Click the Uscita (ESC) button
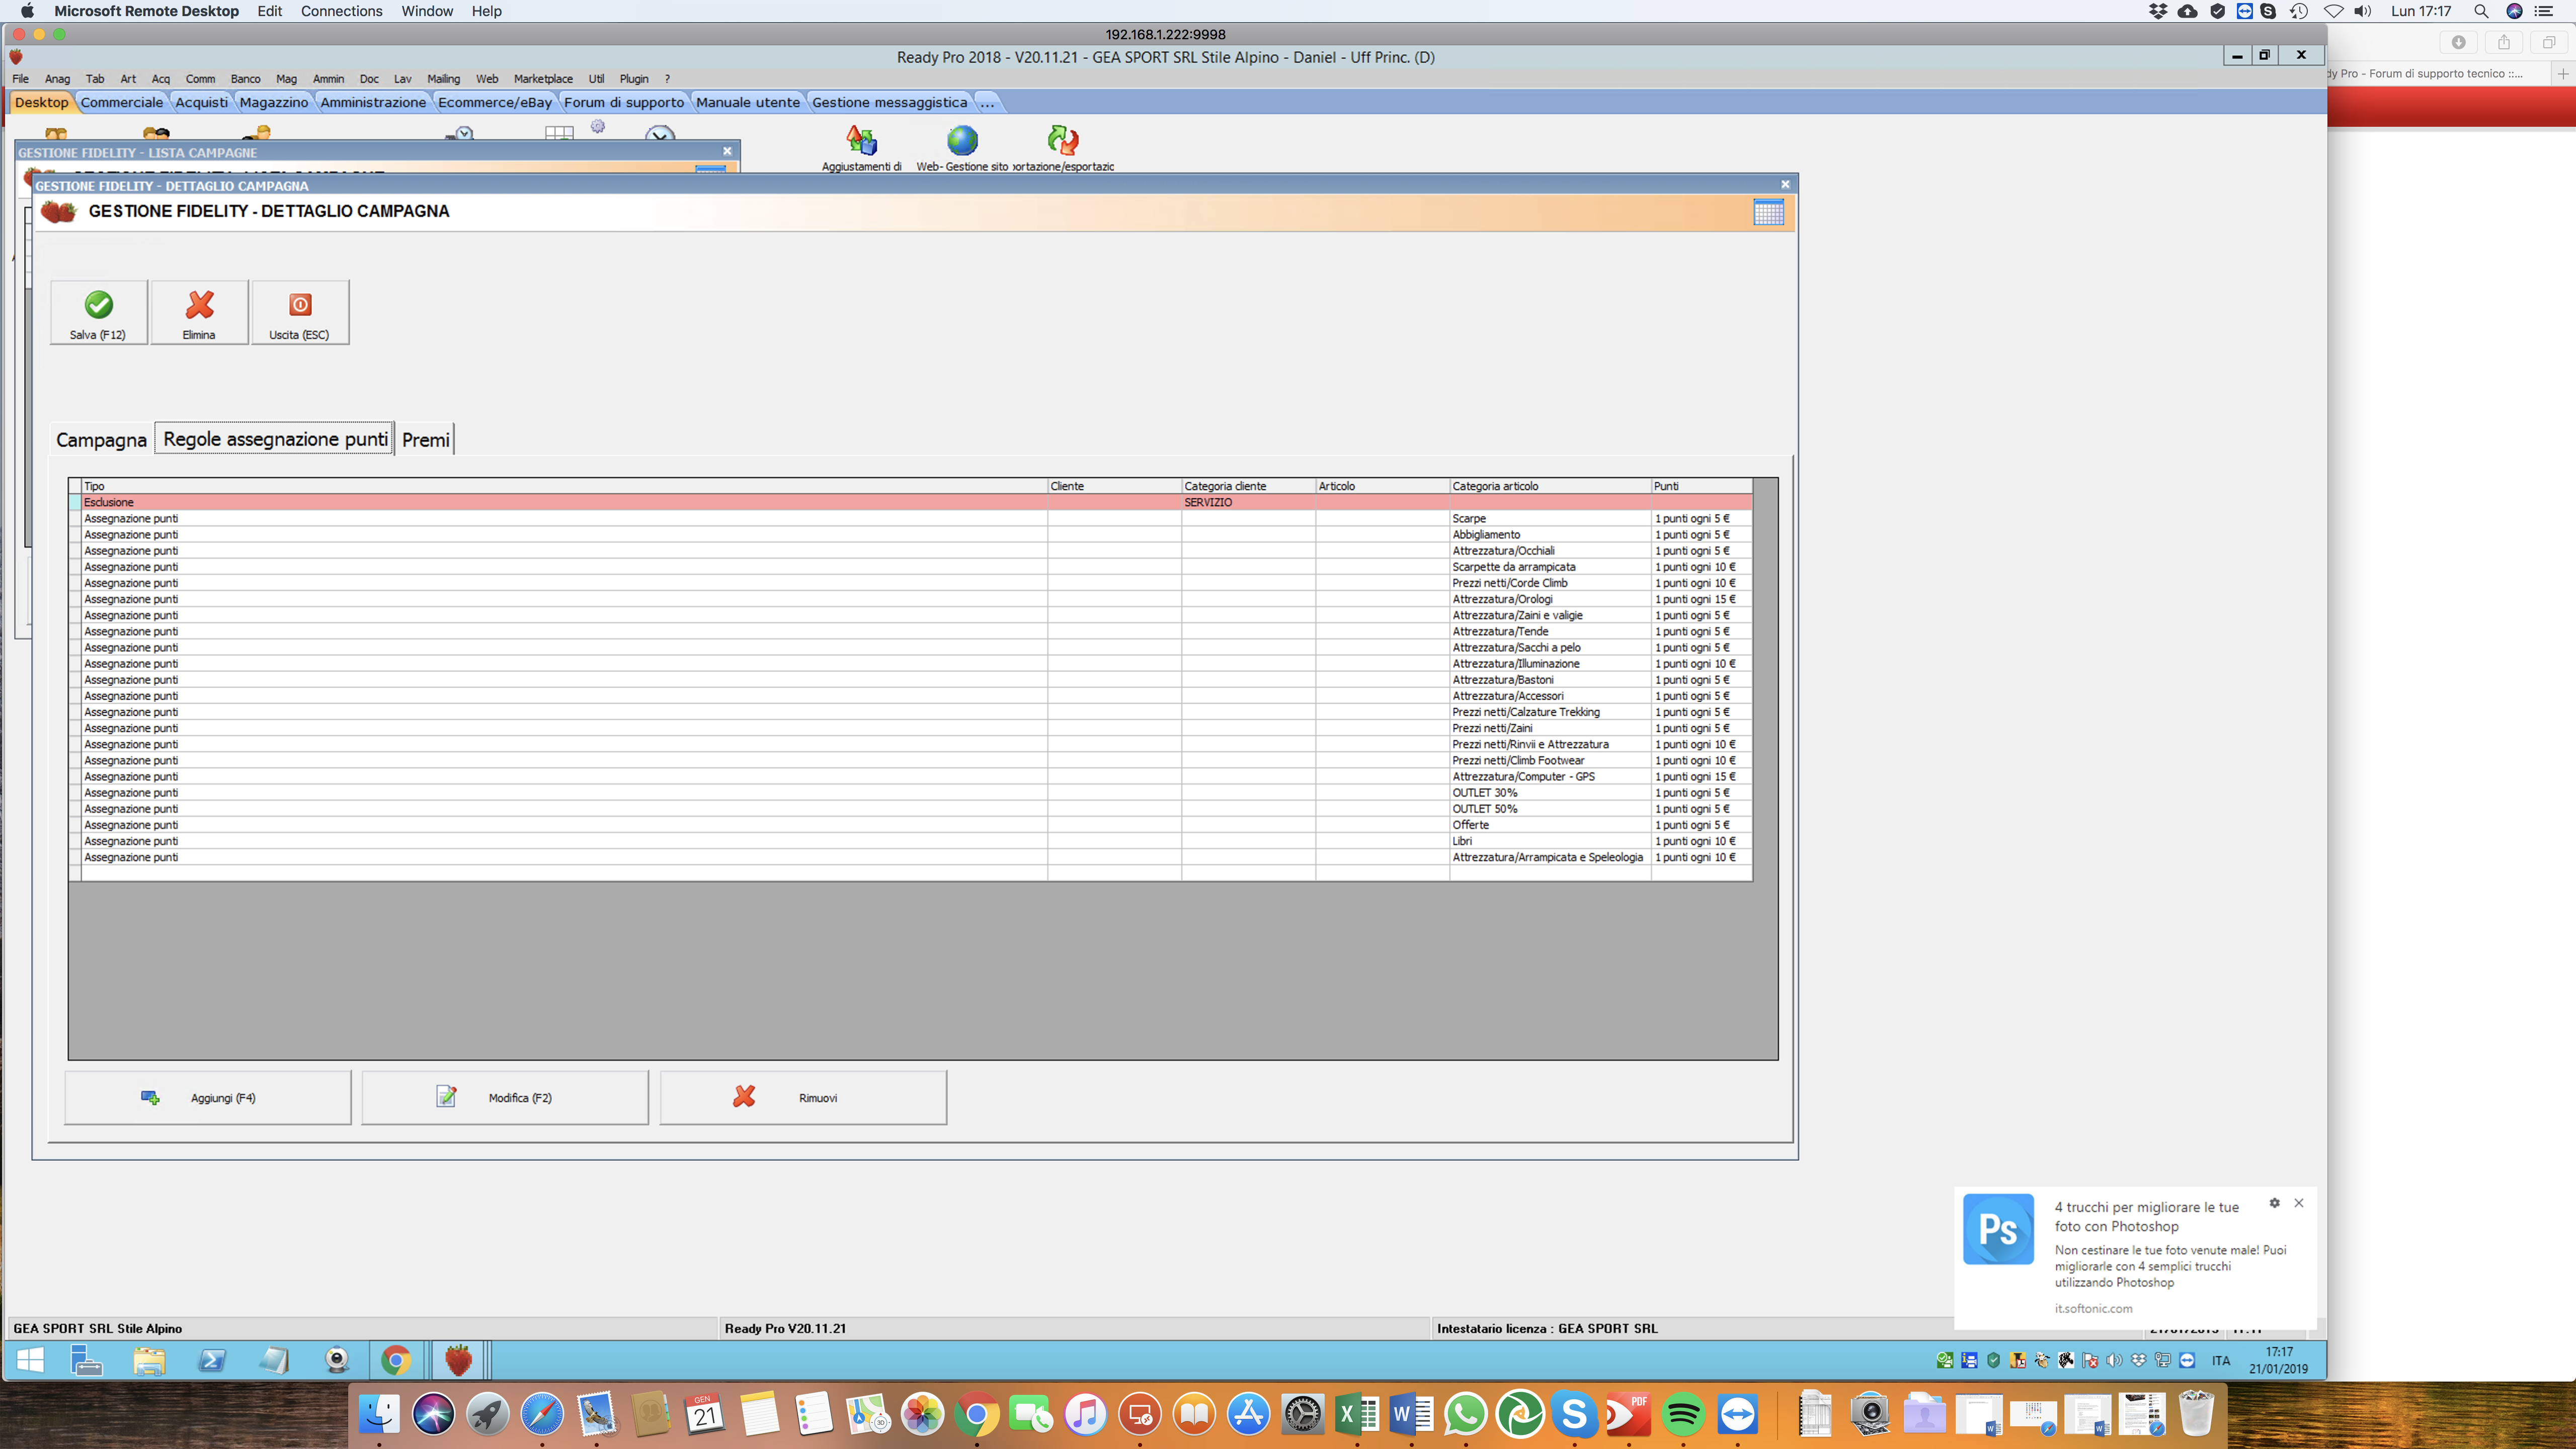The image size is (2576, 1449). (300, 313)
